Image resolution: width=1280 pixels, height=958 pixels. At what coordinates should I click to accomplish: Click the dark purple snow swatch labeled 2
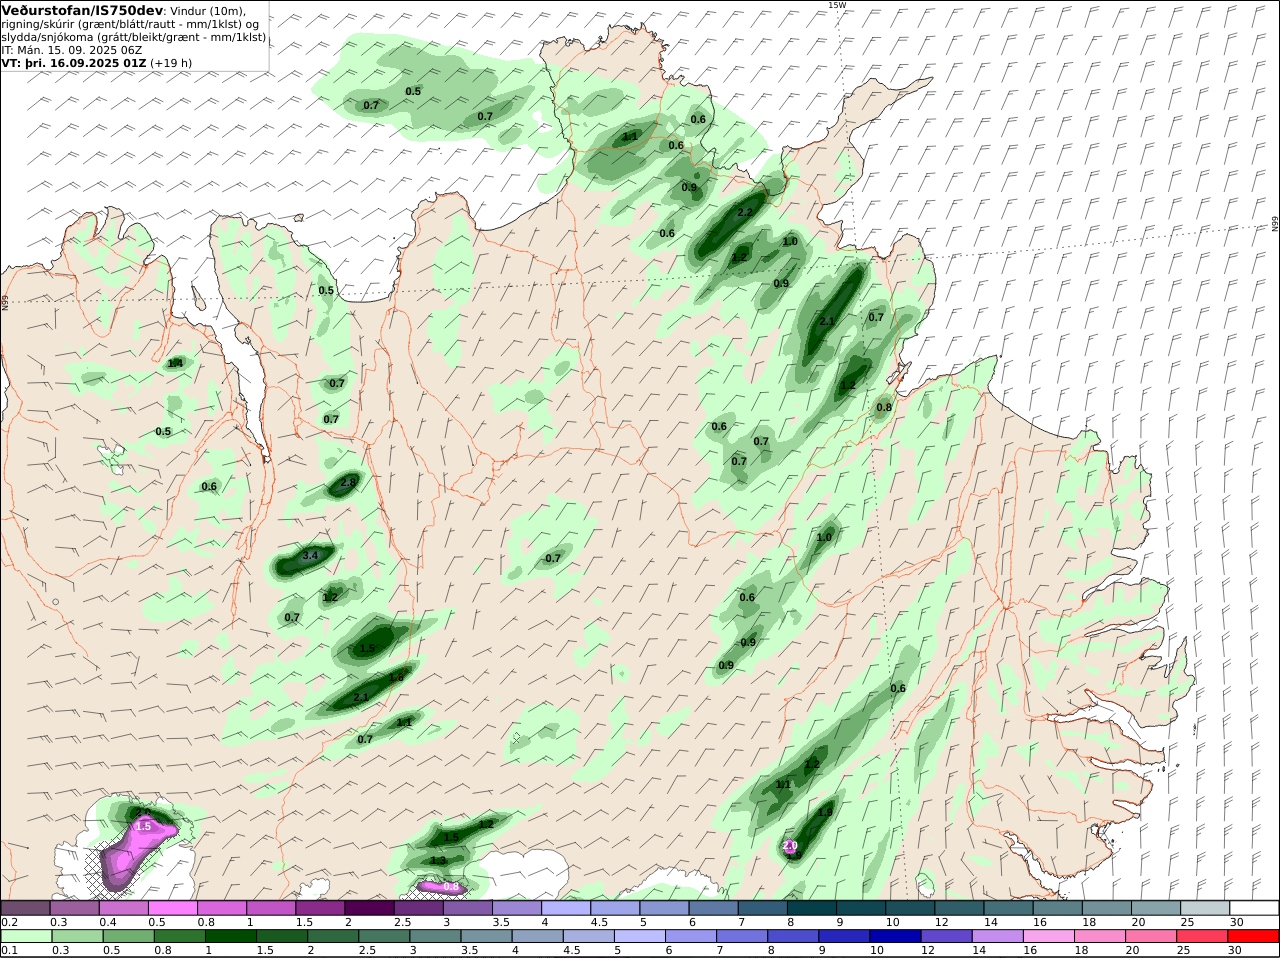pos(371,907)
